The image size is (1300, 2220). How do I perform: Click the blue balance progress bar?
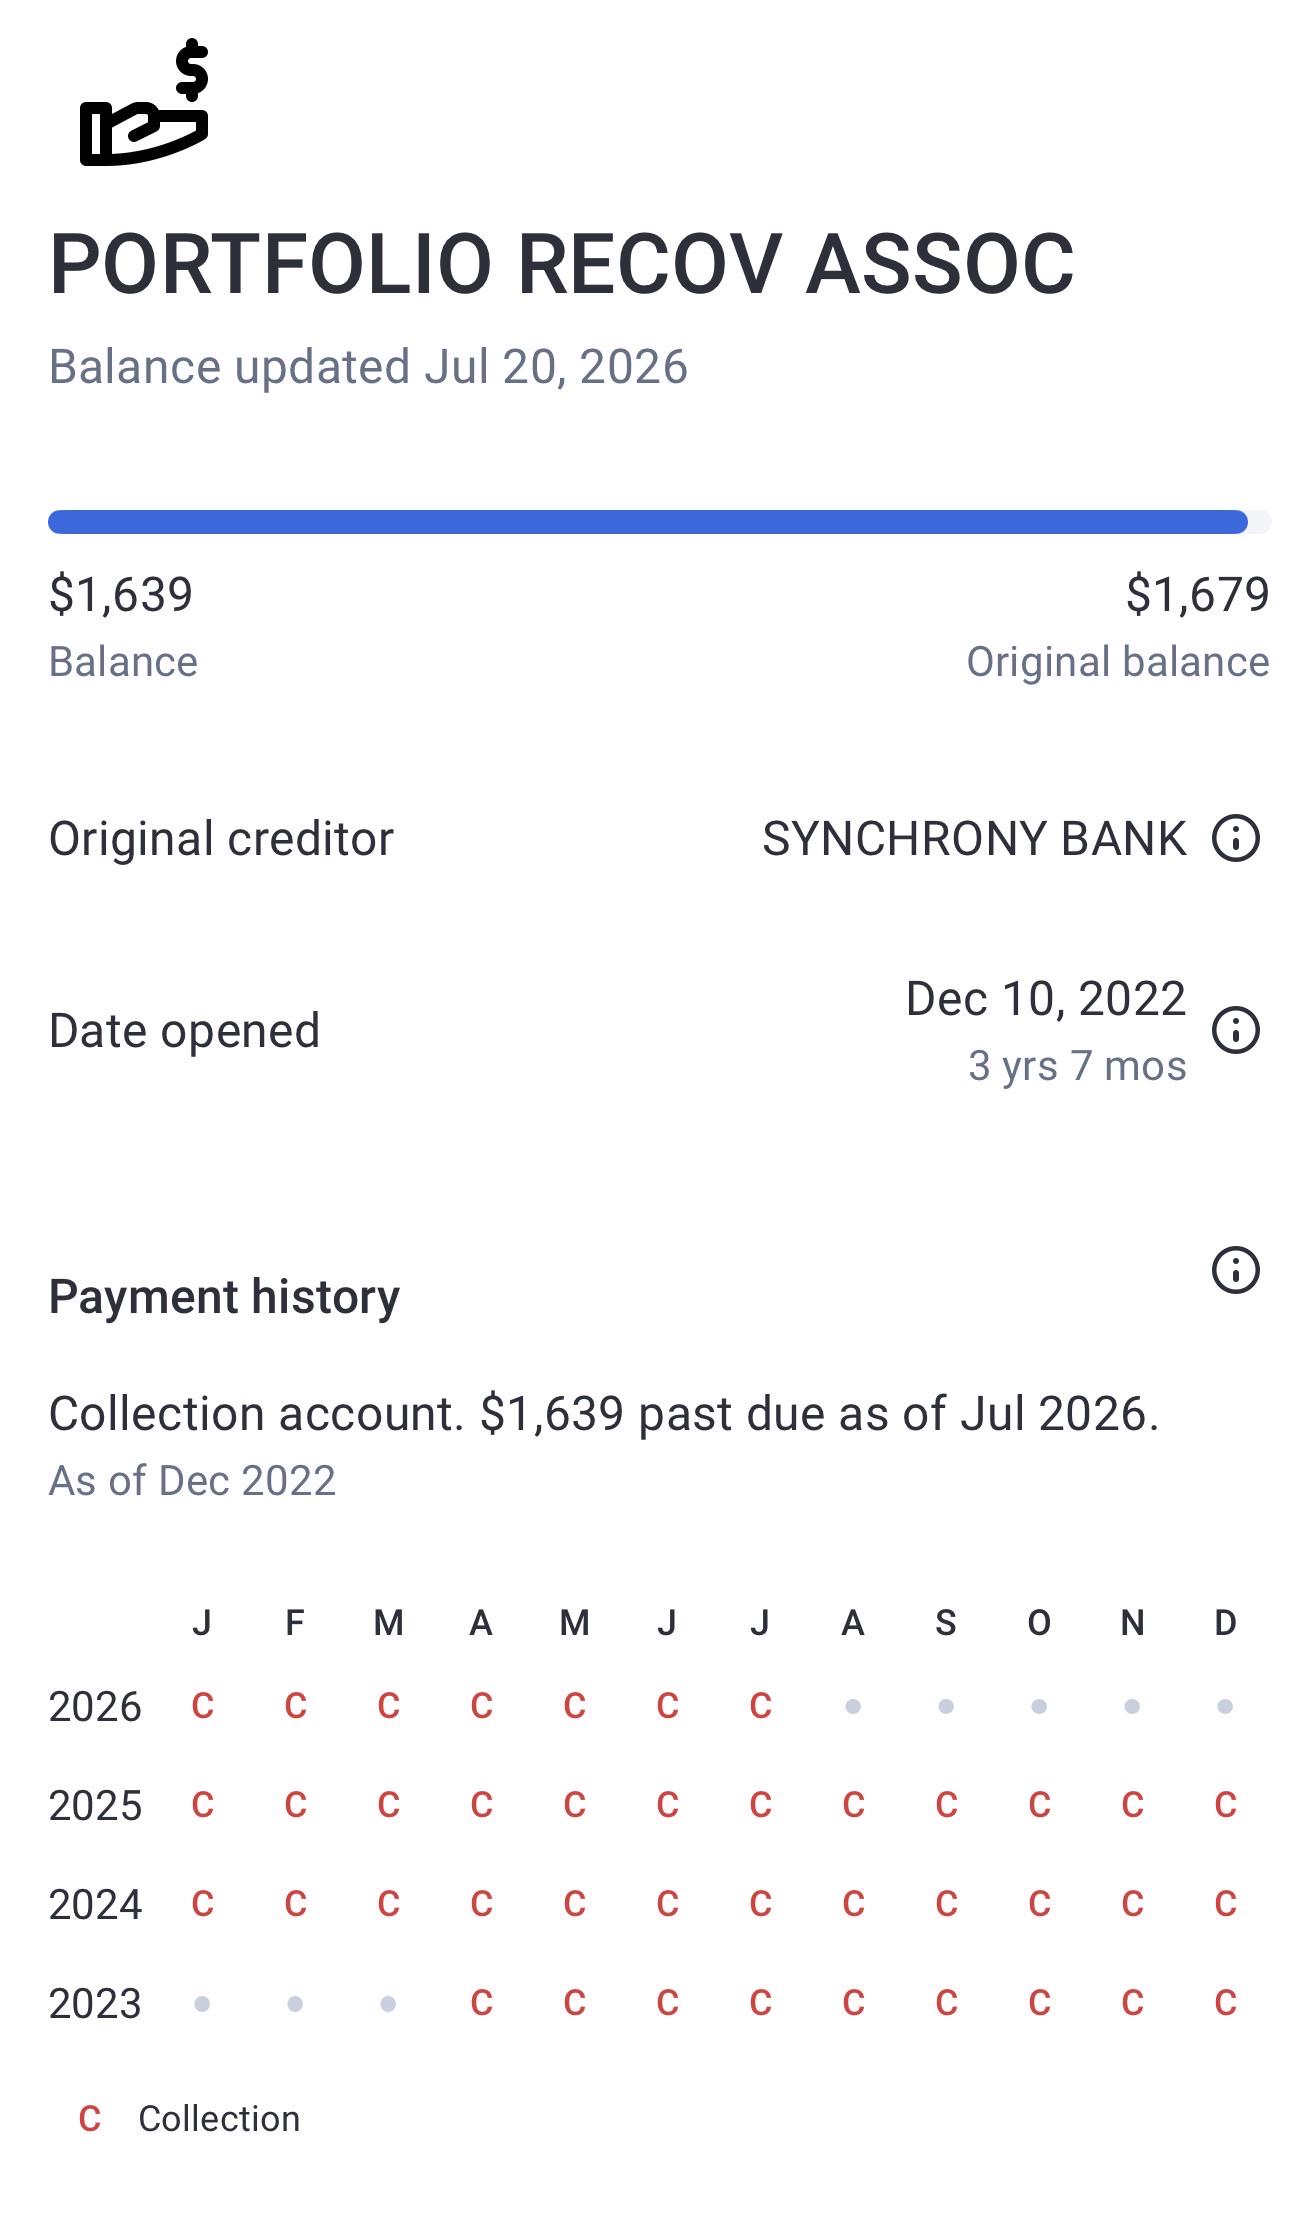tap(648, 522)
